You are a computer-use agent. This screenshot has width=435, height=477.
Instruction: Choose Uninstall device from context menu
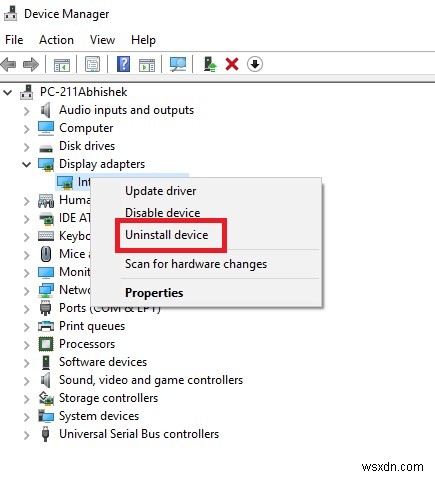167,235
